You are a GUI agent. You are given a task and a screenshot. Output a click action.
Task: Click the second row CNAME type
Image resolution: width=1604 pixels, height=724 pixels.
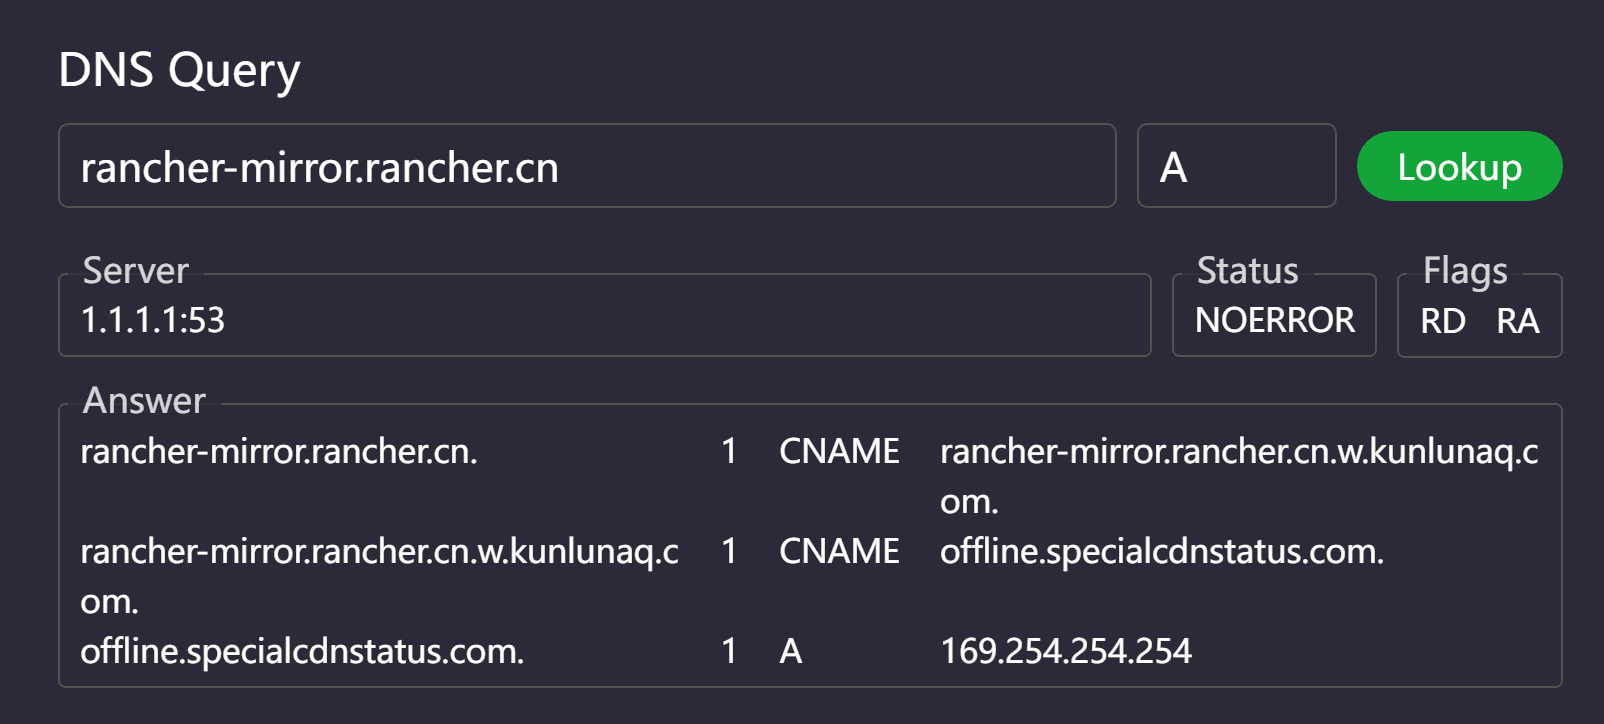pos(839,551)
